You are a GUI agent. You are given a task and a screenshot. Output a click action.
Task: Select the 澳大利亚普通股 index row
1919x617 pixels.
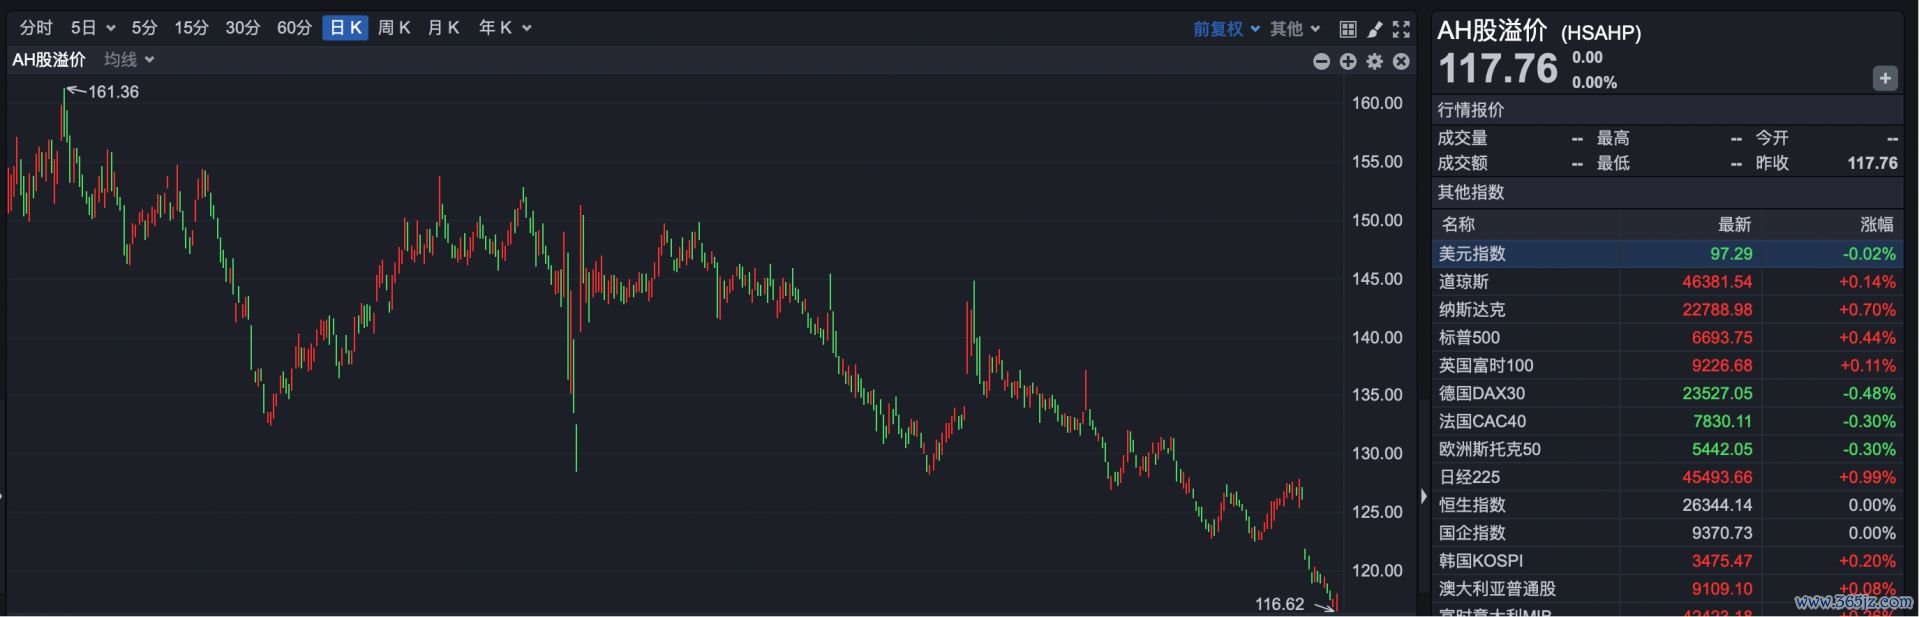point(1668,590)
